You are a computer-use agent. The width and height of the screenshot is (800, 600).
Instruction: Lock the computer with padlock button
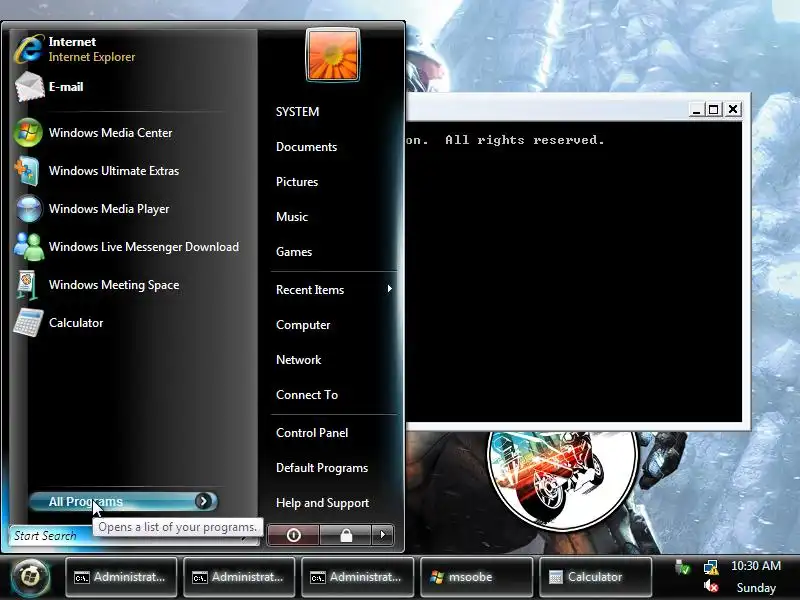coord(346,535)
